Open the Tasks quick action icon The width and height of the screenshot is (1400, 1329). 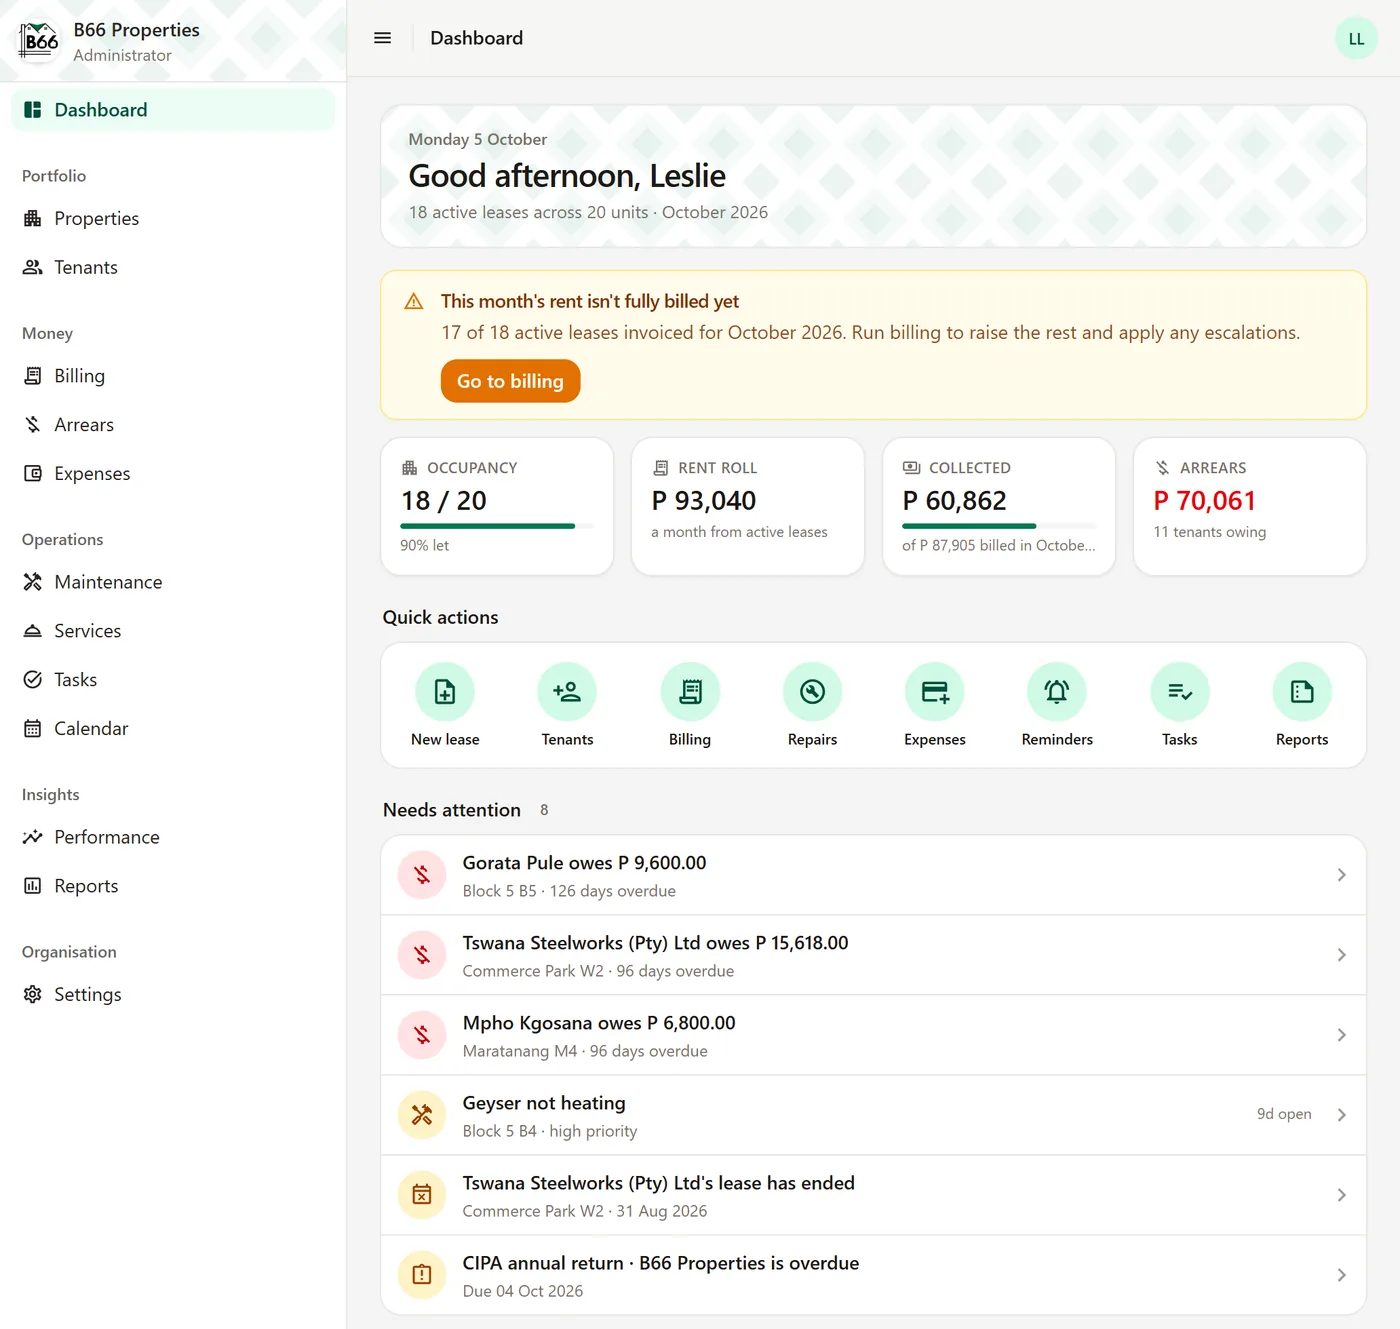point(1180,691)
